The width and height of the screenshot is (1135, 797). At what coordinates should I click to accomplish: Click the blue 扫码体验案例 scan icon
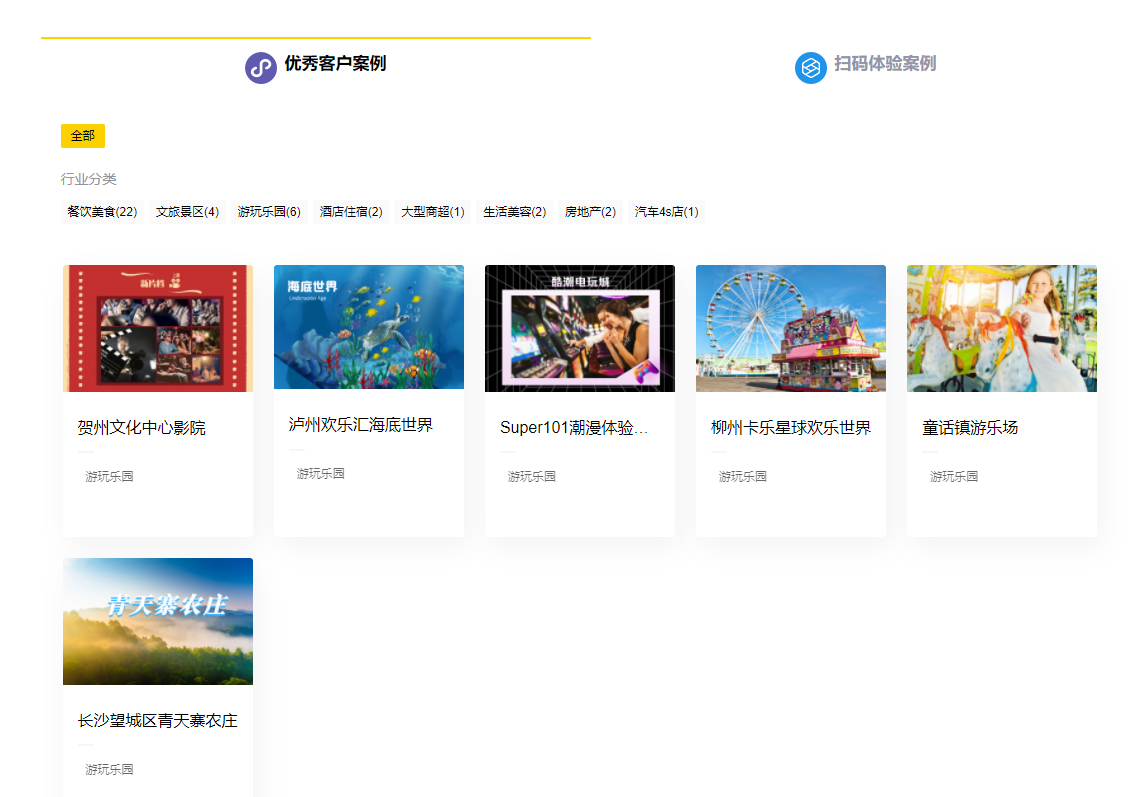[x=810, y=68]
